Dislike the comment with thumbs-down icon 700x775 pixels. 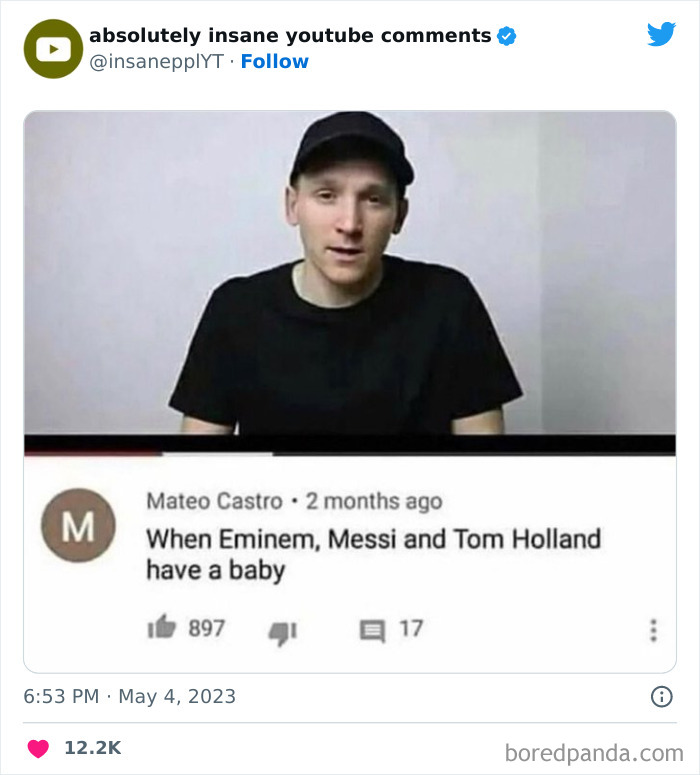pos(279,631)
